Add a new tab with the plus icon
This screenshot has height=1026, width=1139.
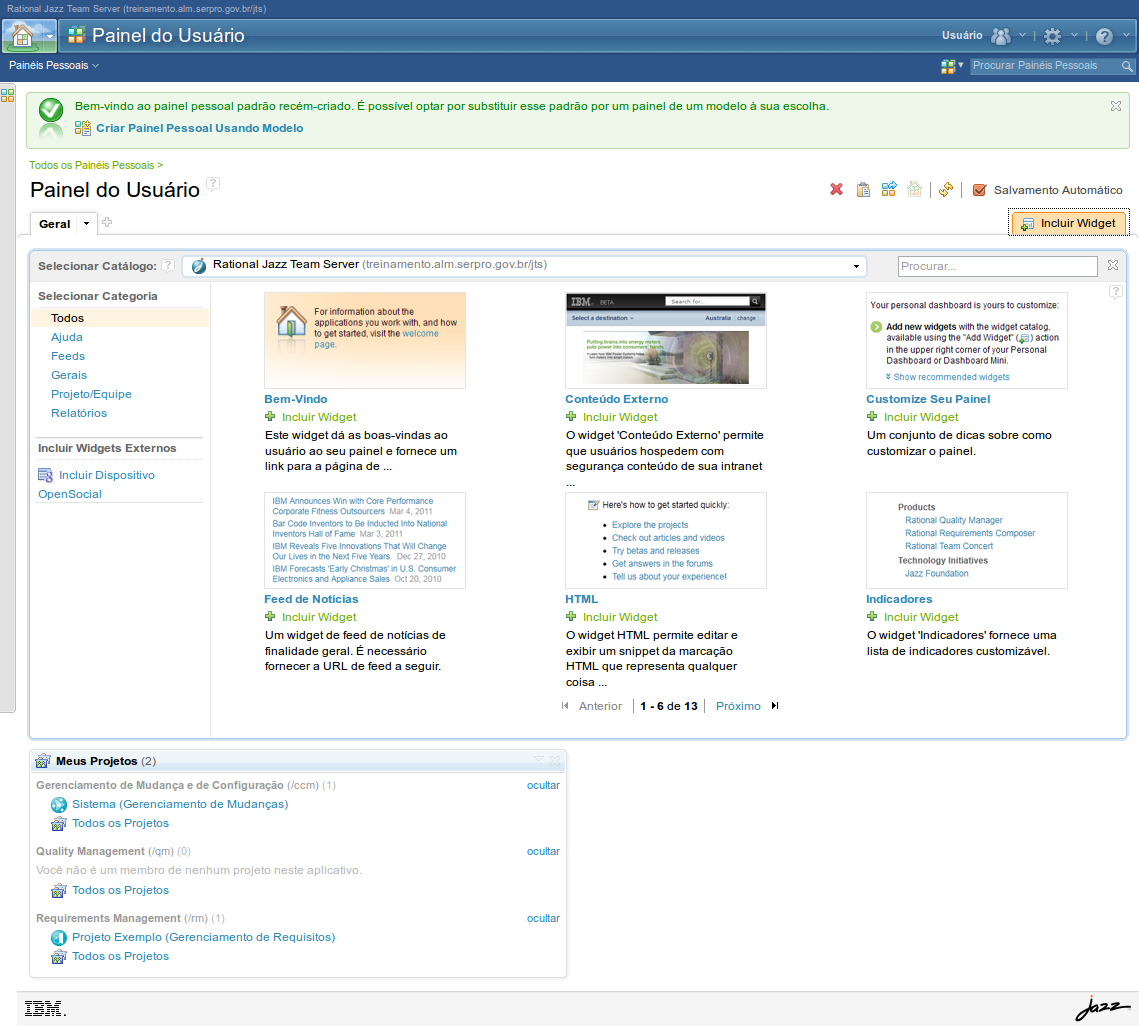(107, 222)
